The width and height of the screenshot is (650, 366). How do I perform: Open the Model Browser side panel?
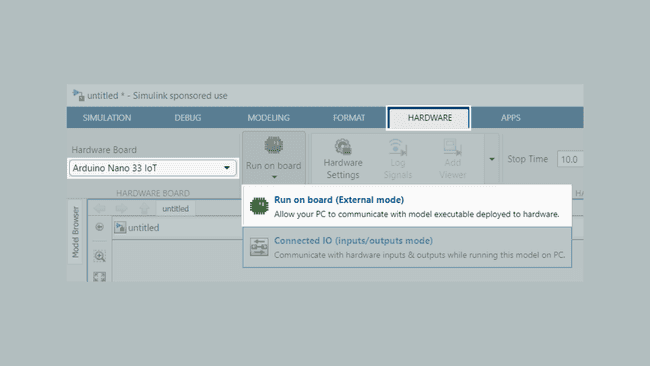pyautogui.click(x=75, y=232)
